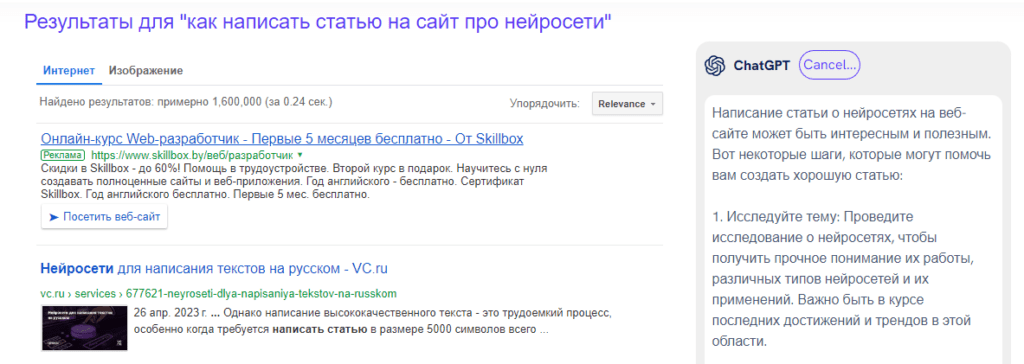The image size is (1024, 364).
Task: Expand the small arrow next to skillbox.by URL
Action: click(300, 156)
